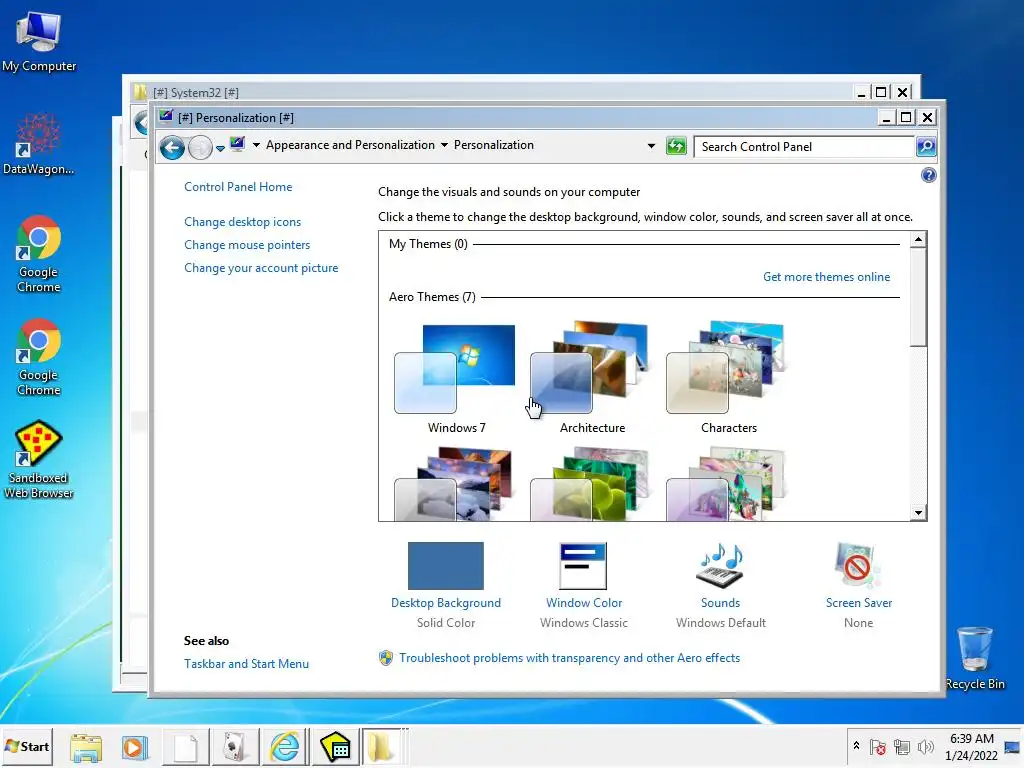The height and width of the screenshot is (768, 1024).
Task: Open Taskbar and Start Menu link
Action: tap(246, 664)
